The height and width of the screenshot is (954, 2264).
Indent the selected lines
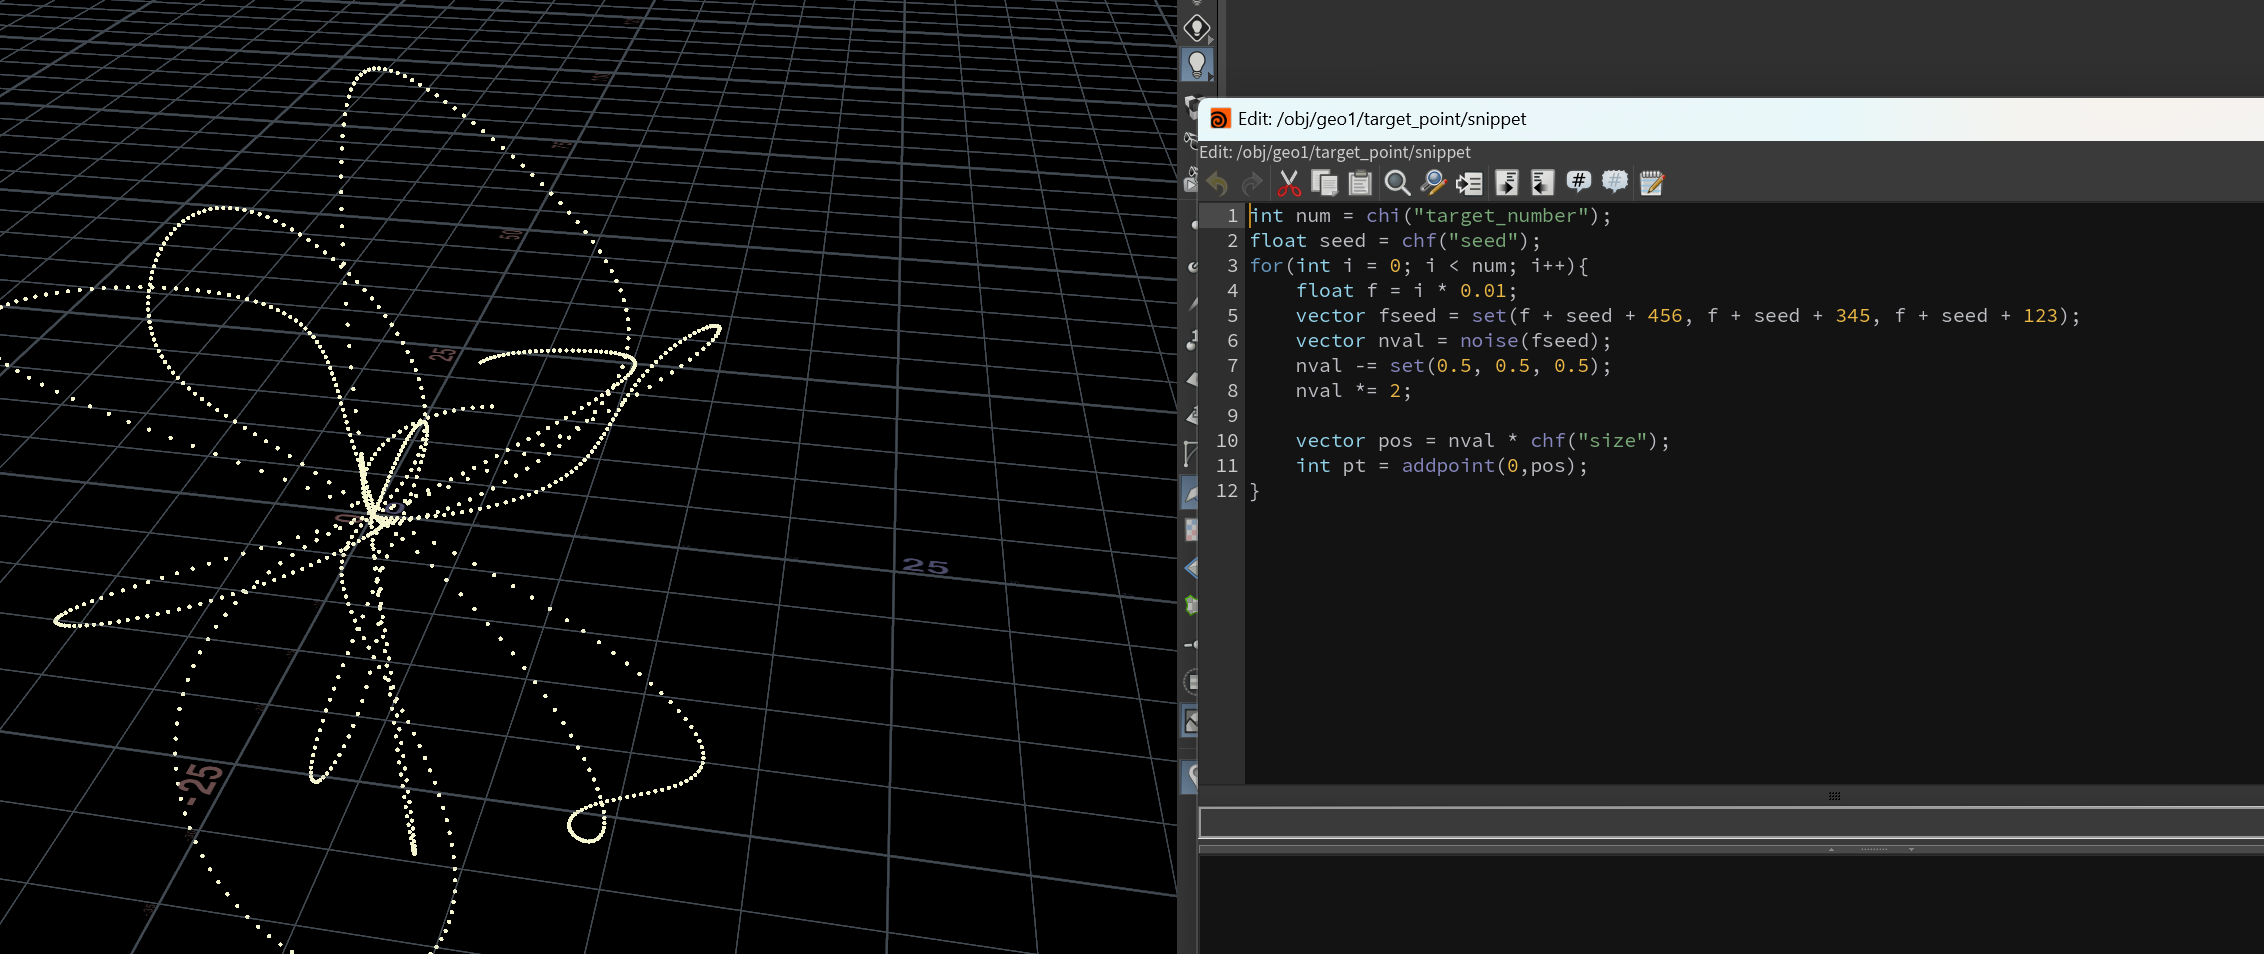(x=1507, y=183)
